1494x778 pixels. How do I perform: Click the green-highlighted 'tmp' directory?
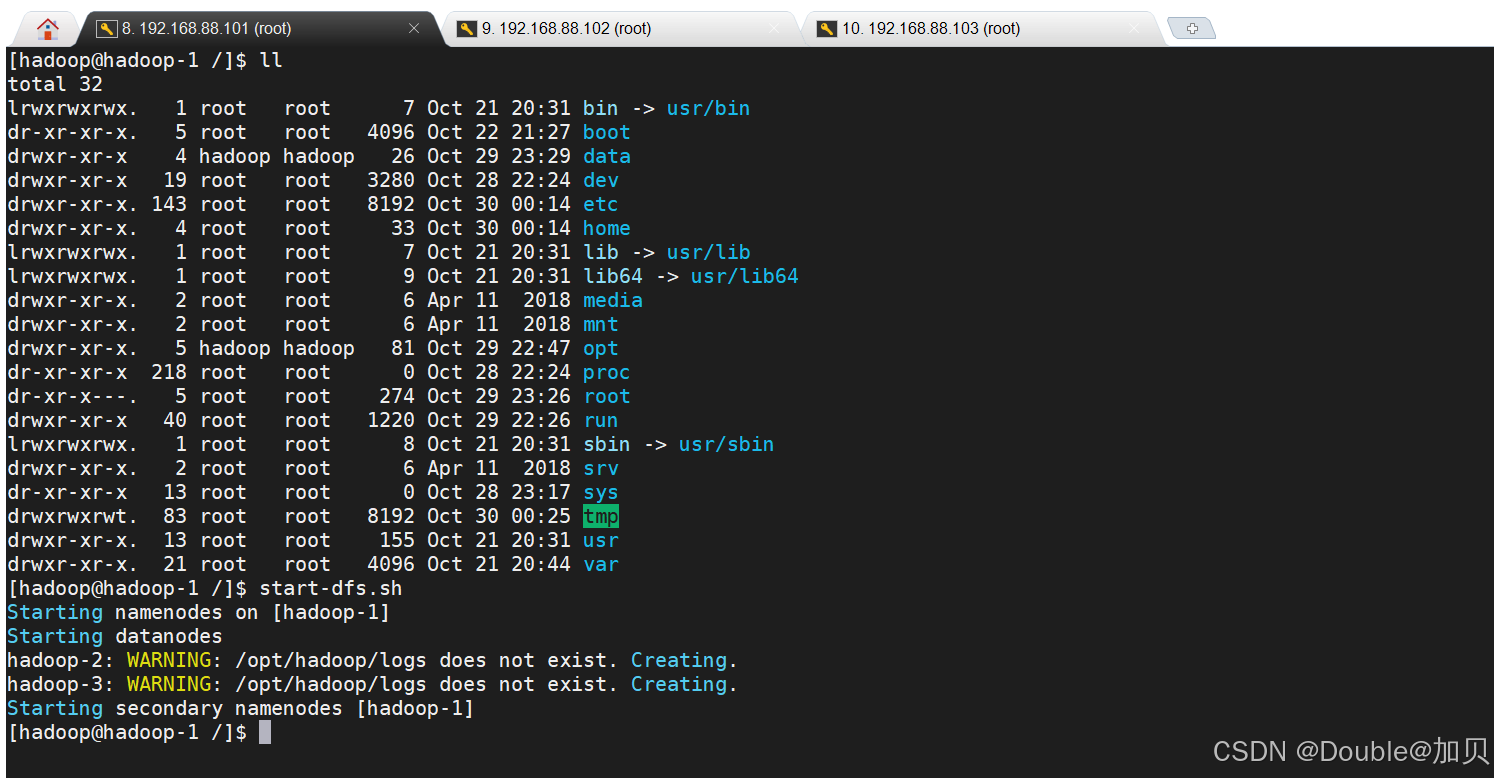601,516
